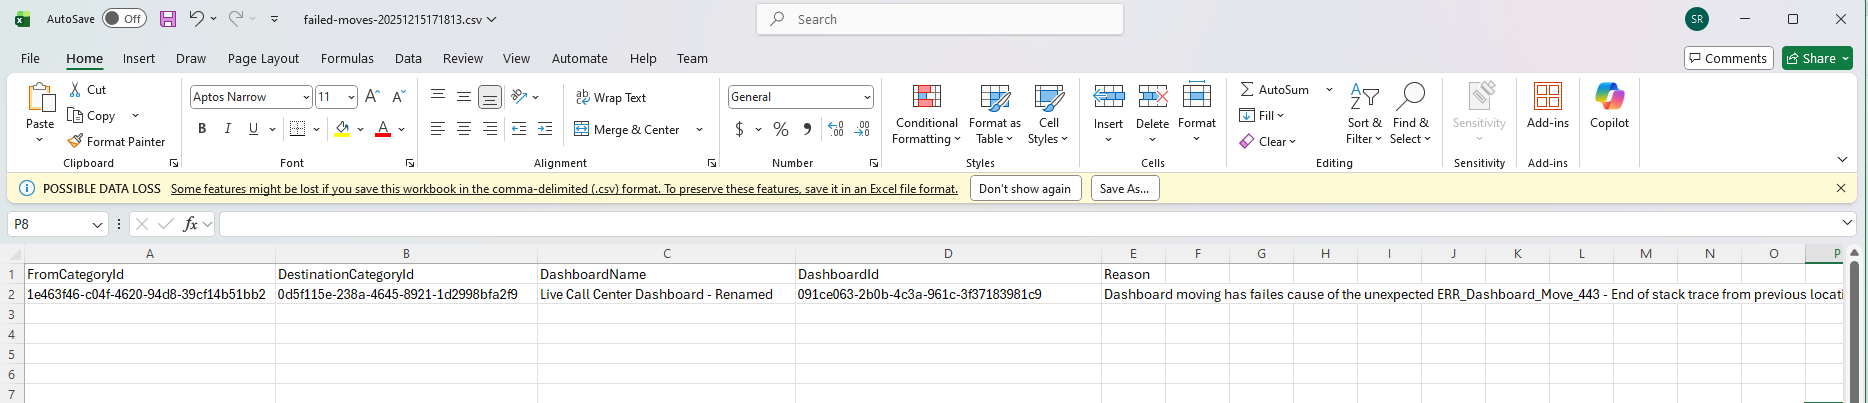Close the Possible Data Loss message bar
Image resolution: width=1868 pixels, height=403 pixels.
coord(1841,188)
